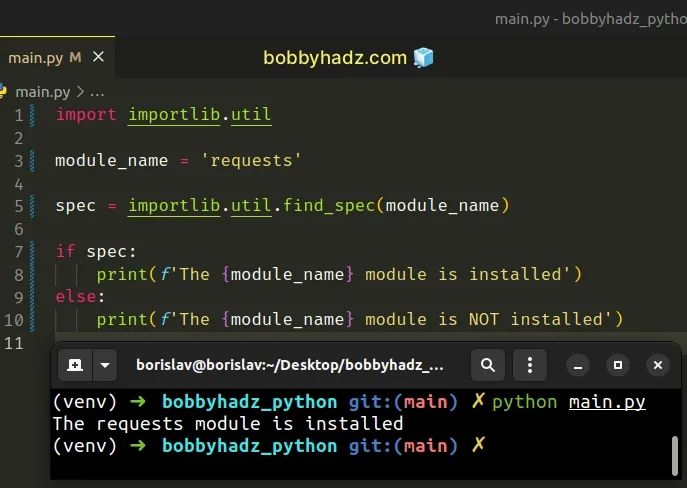Click line number 10 in gutter
Image resolution: width=687 pixels, height=488 pixels.
point(14,320)
